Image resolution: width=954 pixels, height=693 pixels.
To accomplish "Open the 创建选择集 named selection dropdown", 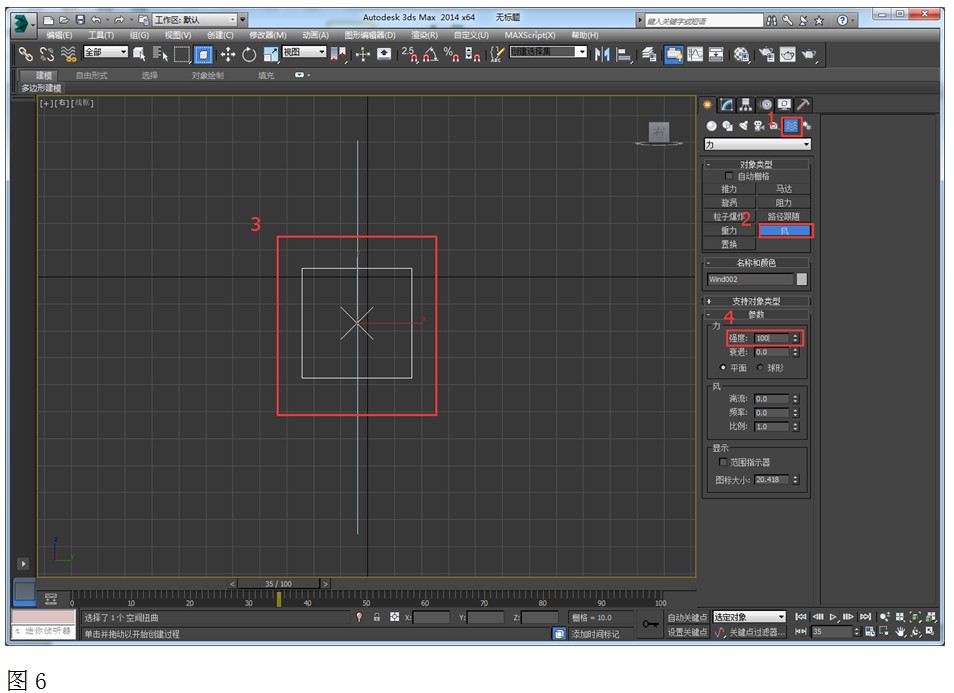I will coord(548,52).
